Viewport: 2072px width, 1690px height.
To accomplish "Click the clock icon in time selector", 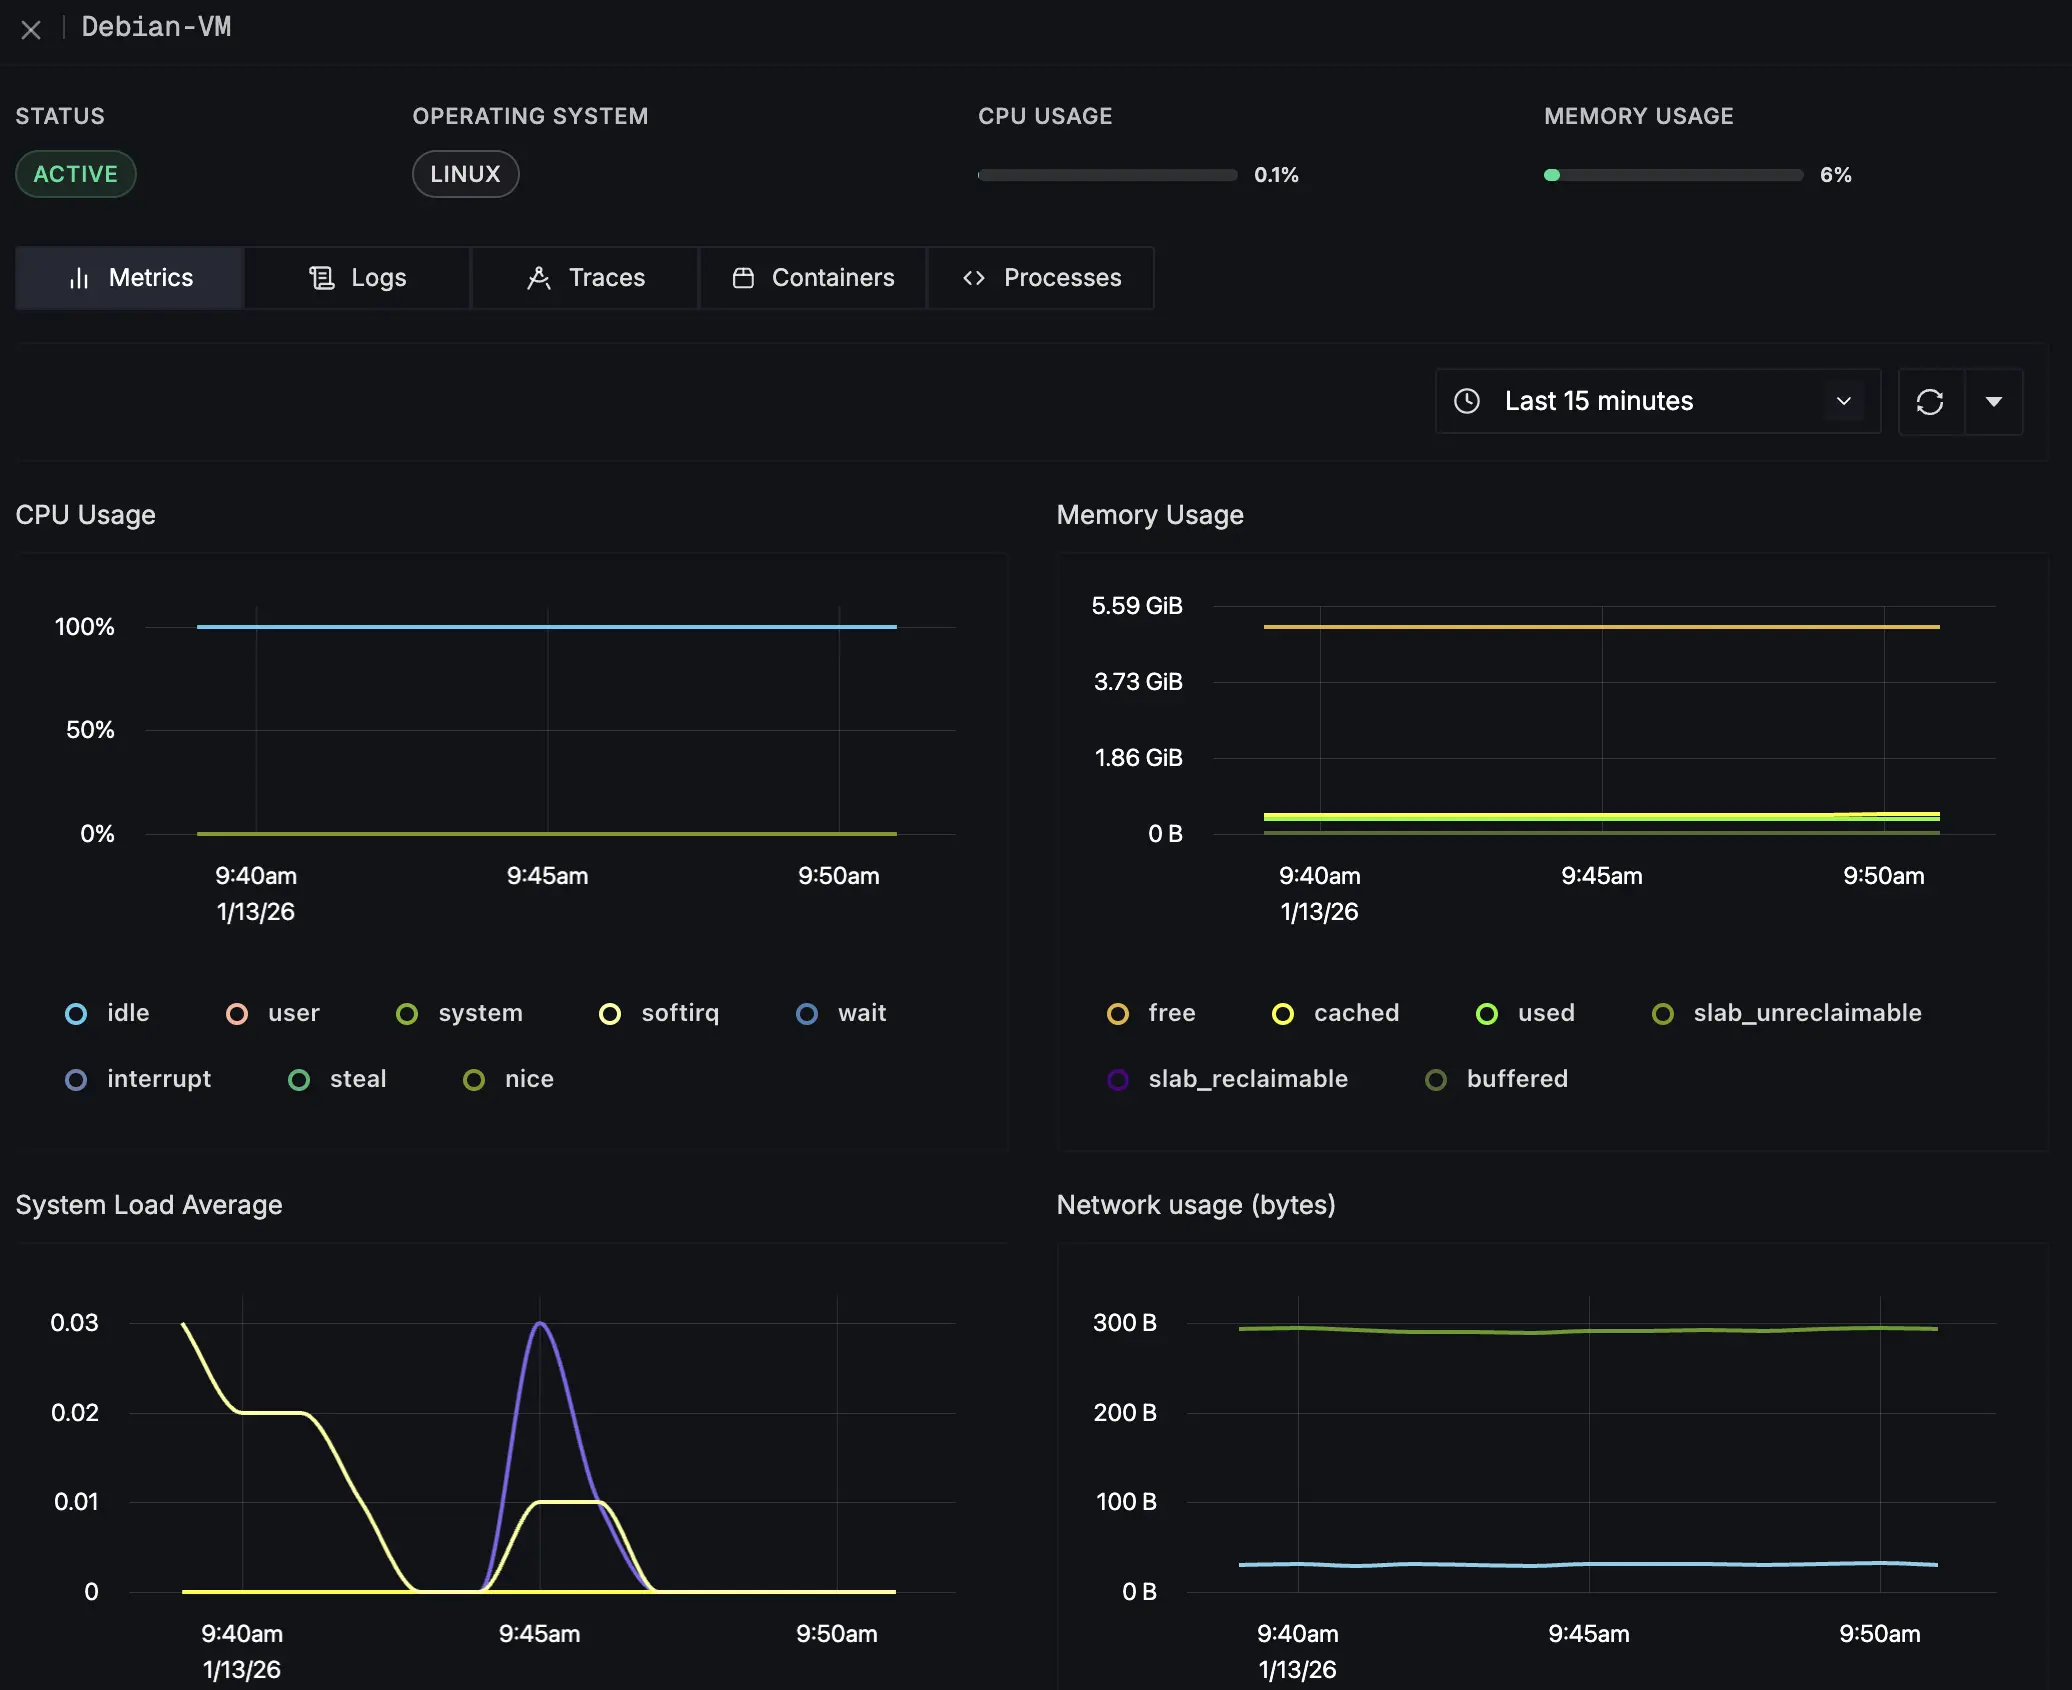I will coord(1466,401).
